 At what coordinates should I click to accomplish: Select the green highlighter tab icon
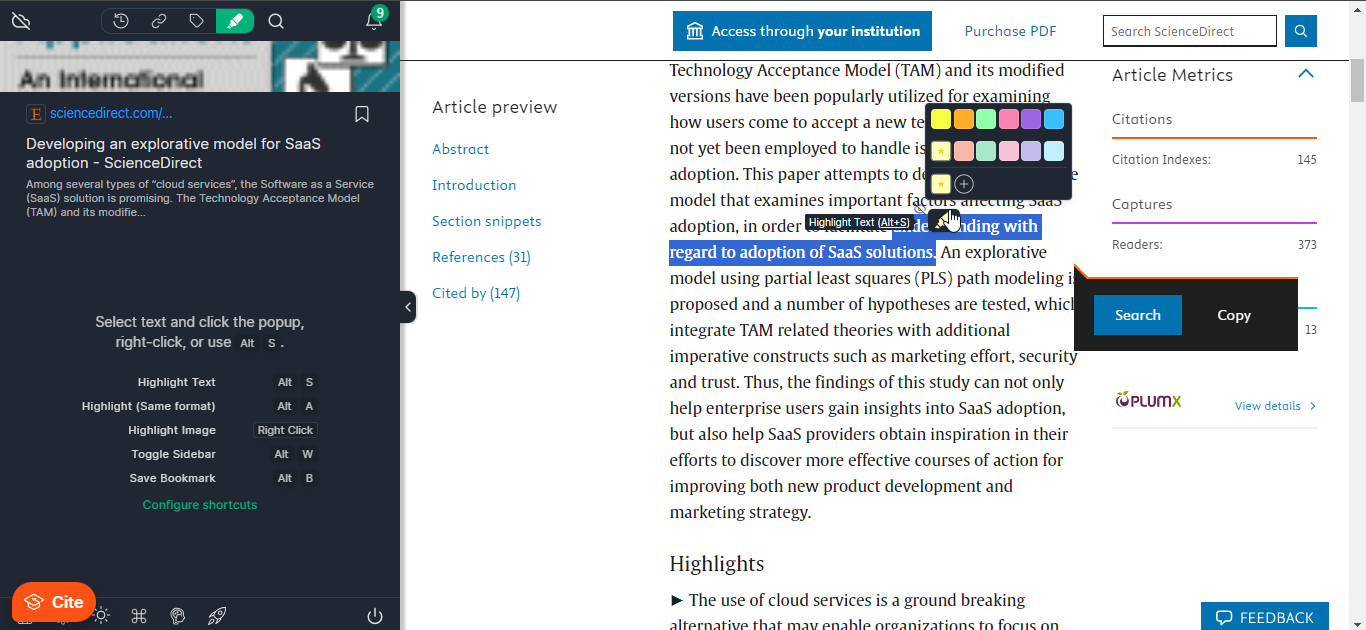coord(235,21)
